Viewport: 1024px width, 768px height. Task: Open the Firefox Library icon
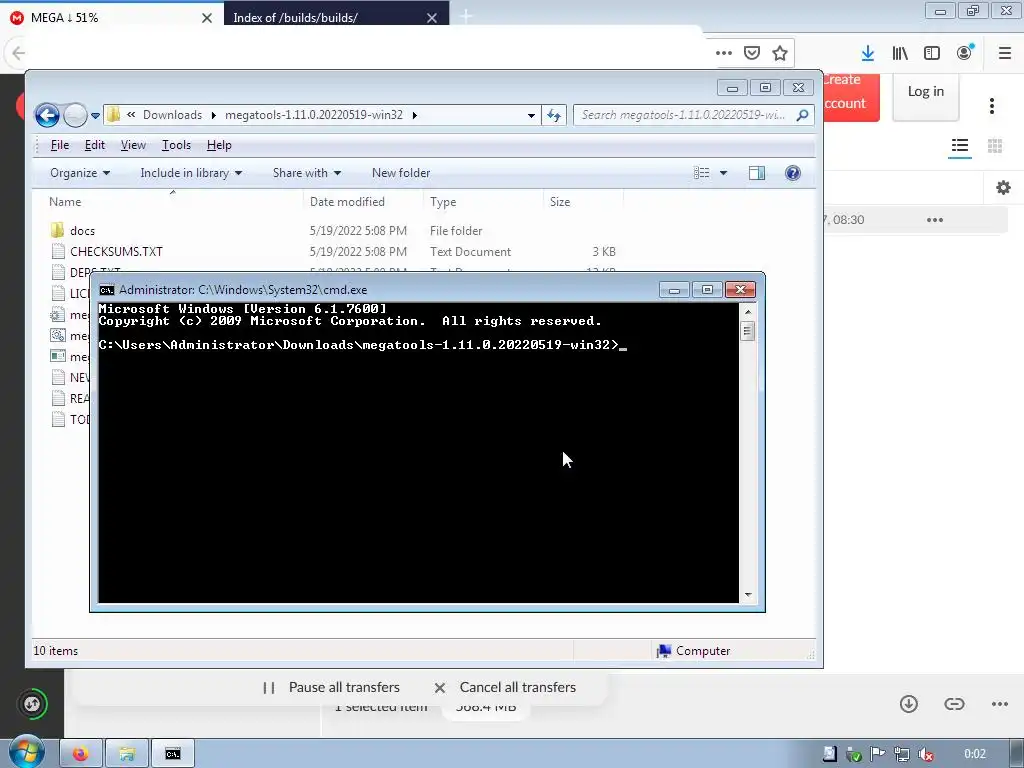(x=900, y=53)
